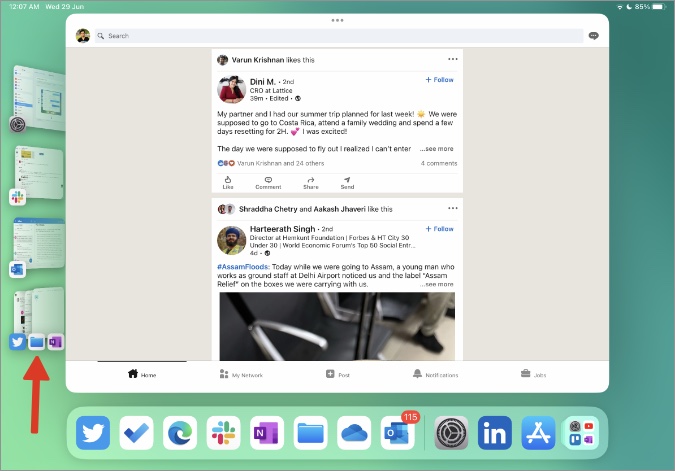
Task: Launch Microsoft Edge from the dock
Action: pyautogui.click(x=180, y=433)
